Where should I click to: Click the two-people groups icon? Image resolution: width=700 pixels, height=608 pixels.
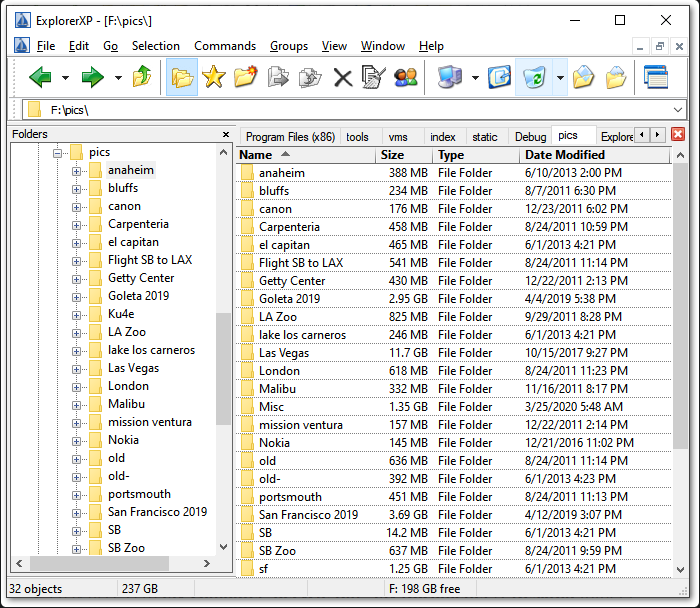(x=406, y=77)
